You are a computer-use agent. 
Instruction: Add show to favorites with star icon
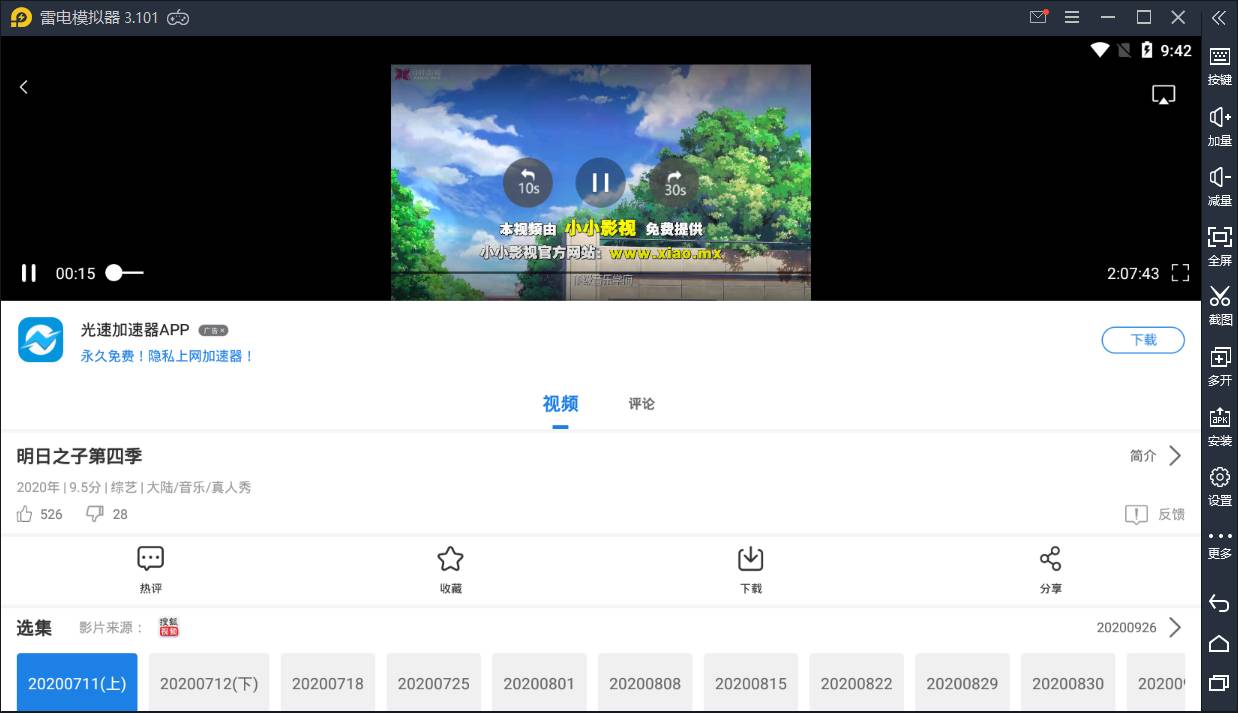[x=450, y=560]
